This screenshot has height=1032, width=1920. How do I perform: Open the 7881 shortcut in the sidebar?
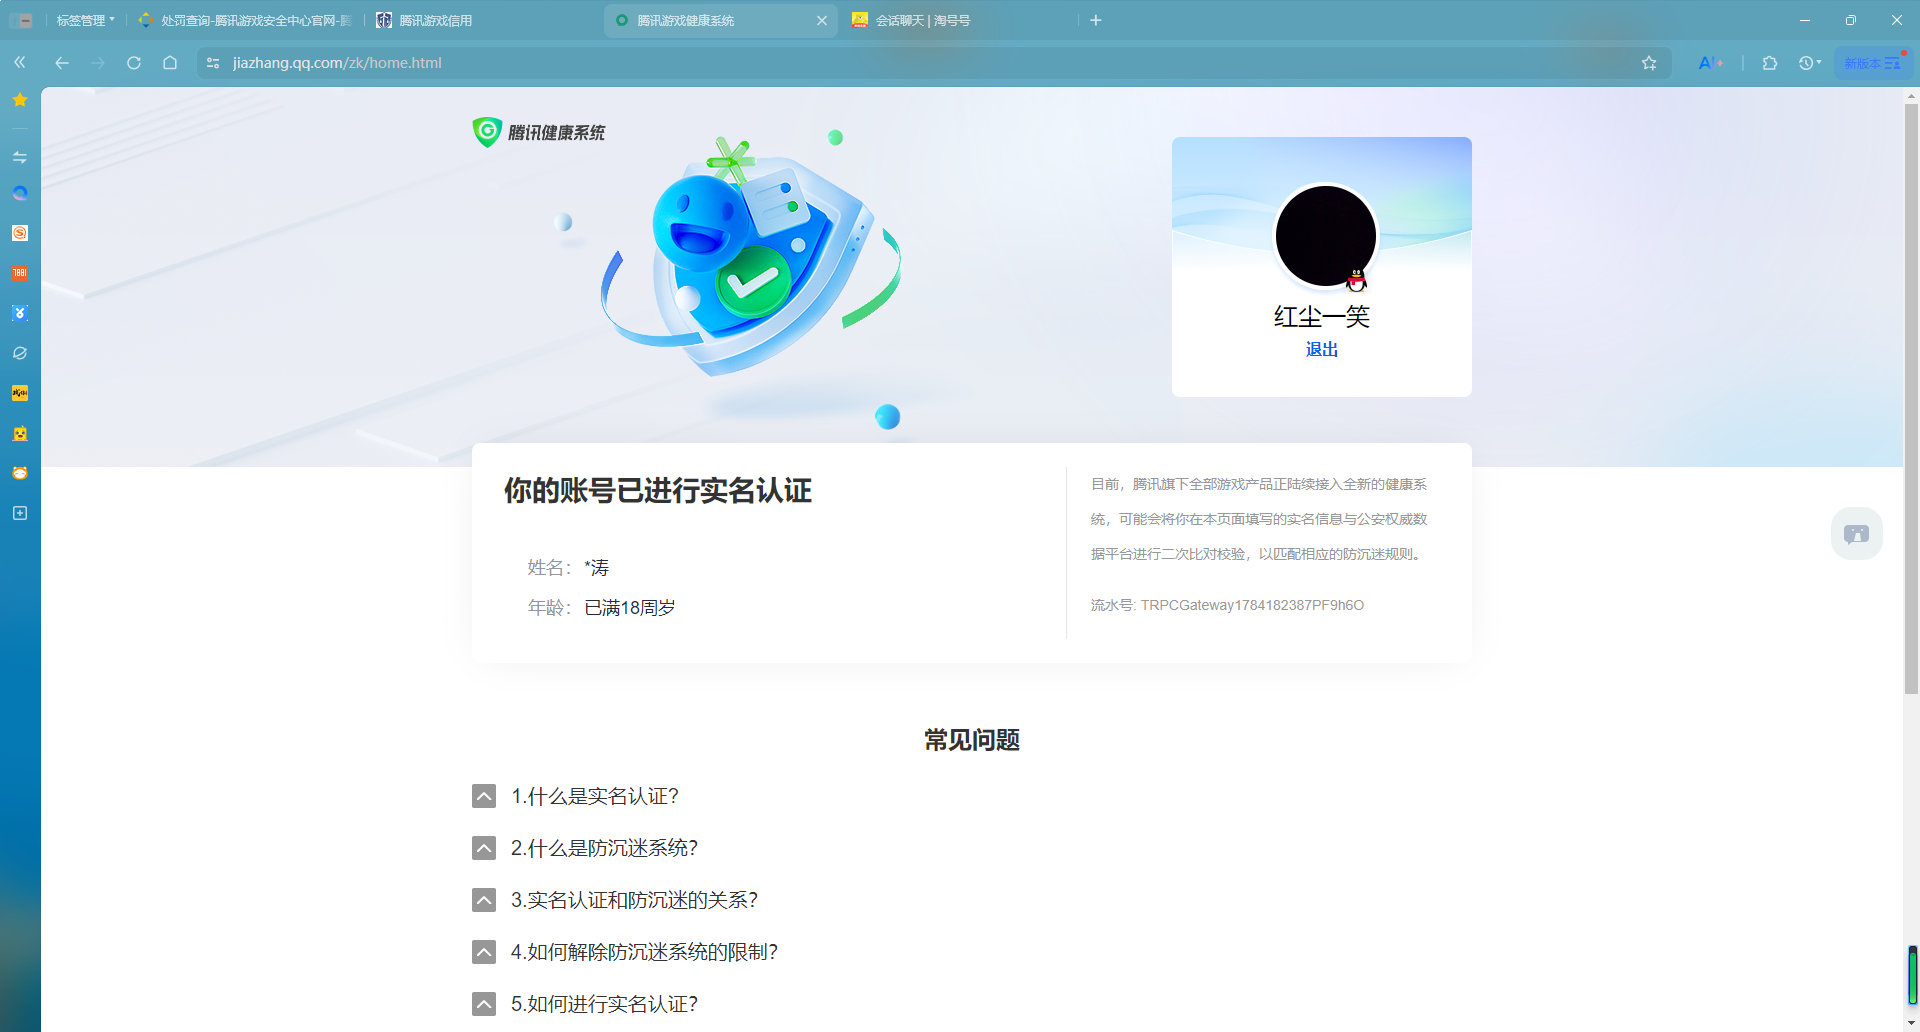[20, 273]
